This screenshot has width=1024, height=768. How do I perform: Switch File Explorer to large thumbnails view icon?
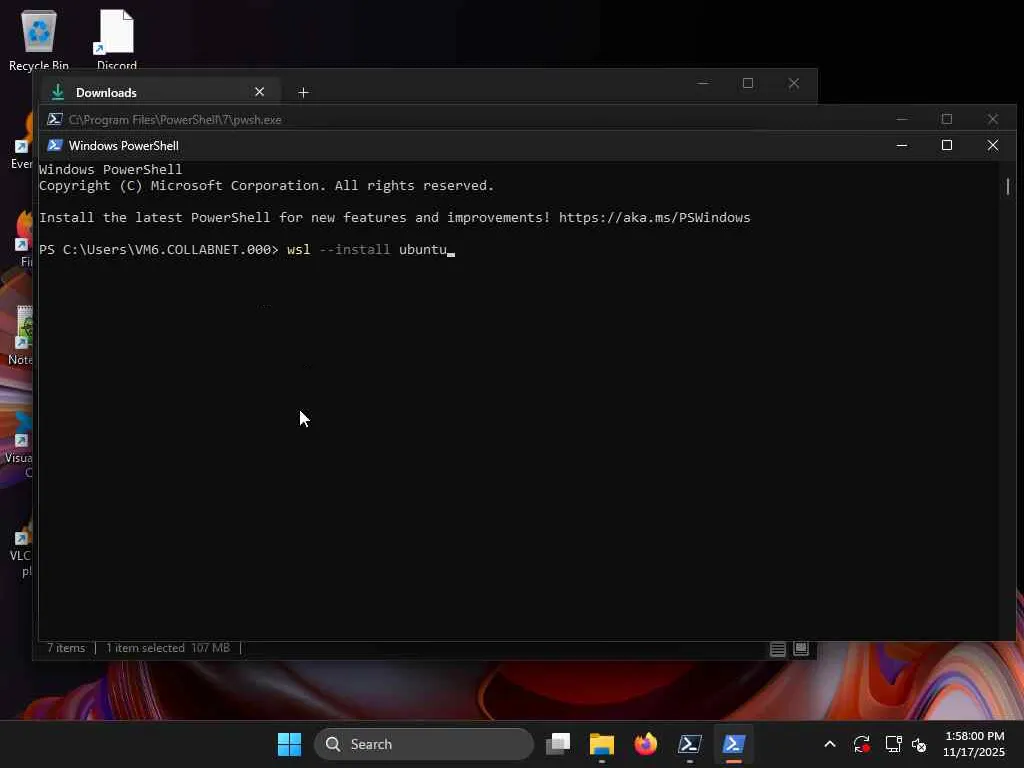tap(801, 648)
